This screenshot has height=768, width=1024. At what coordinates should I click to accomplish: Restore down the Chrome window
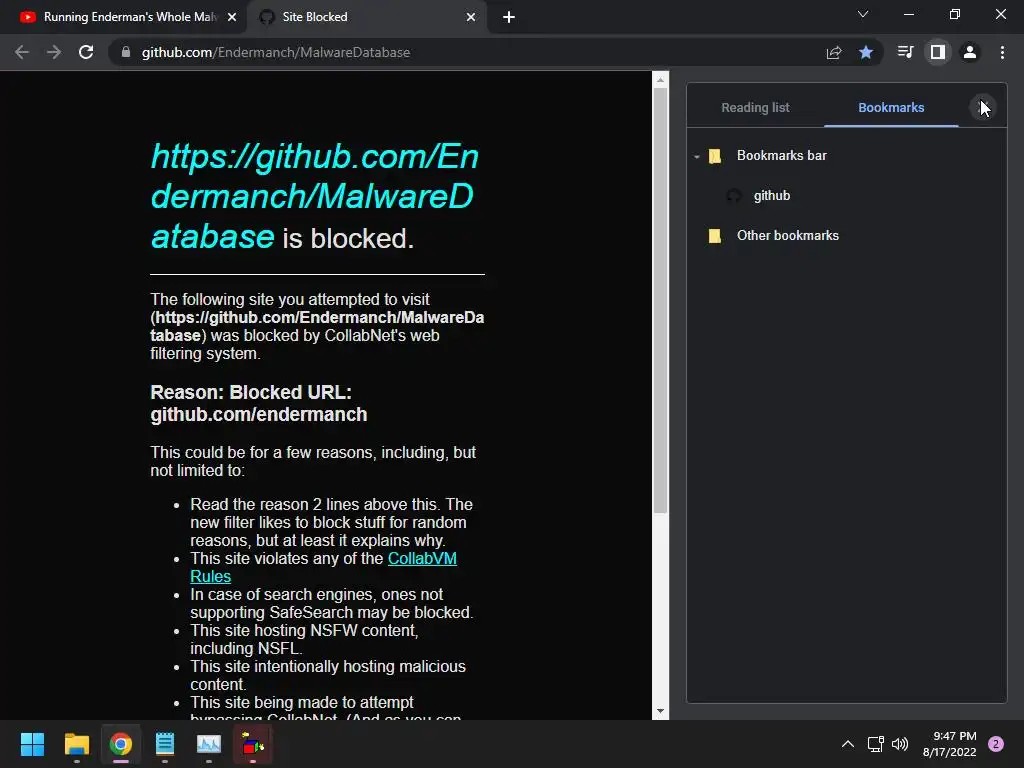tap(955, 14)
